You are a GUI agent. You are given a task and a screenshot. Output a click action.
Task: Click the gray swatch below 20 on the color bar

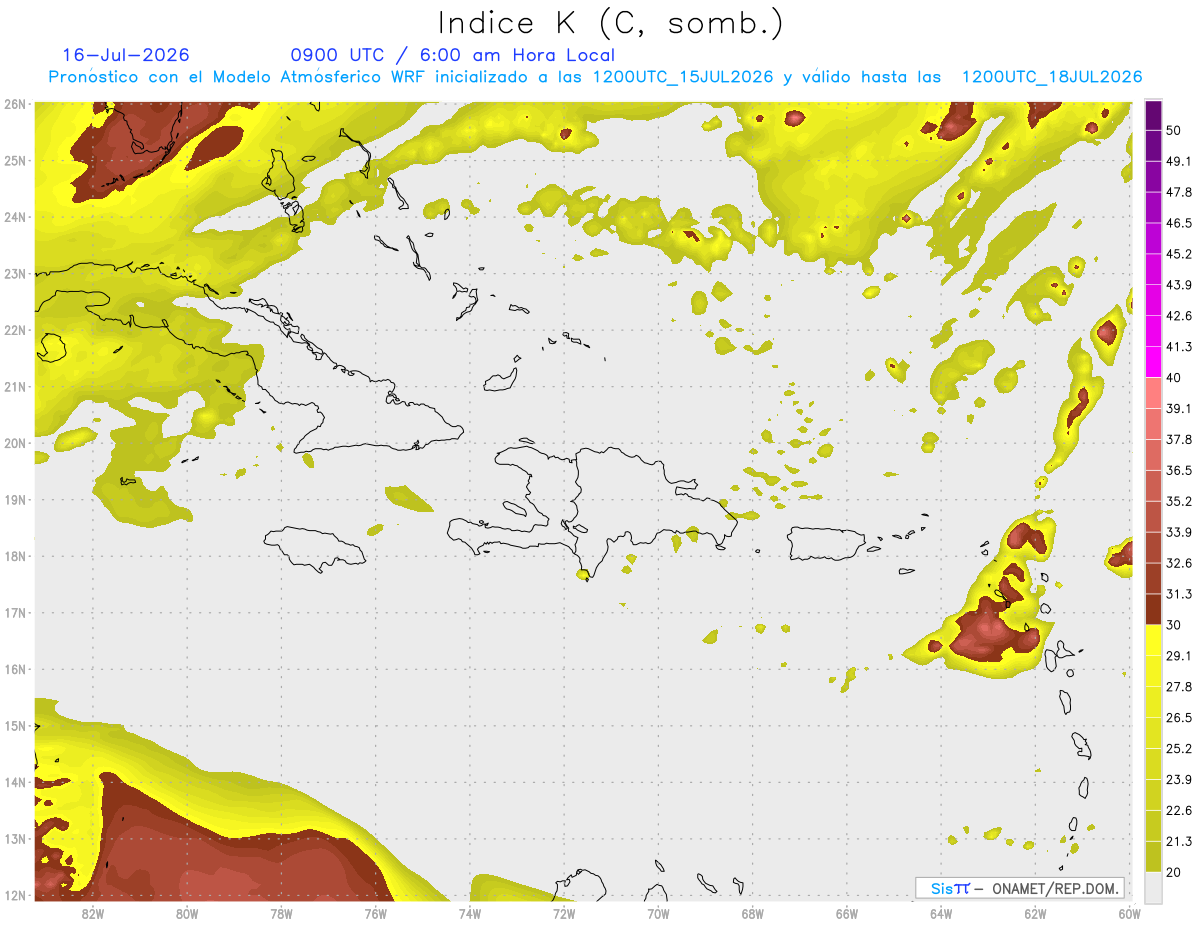click(1153, 886)
